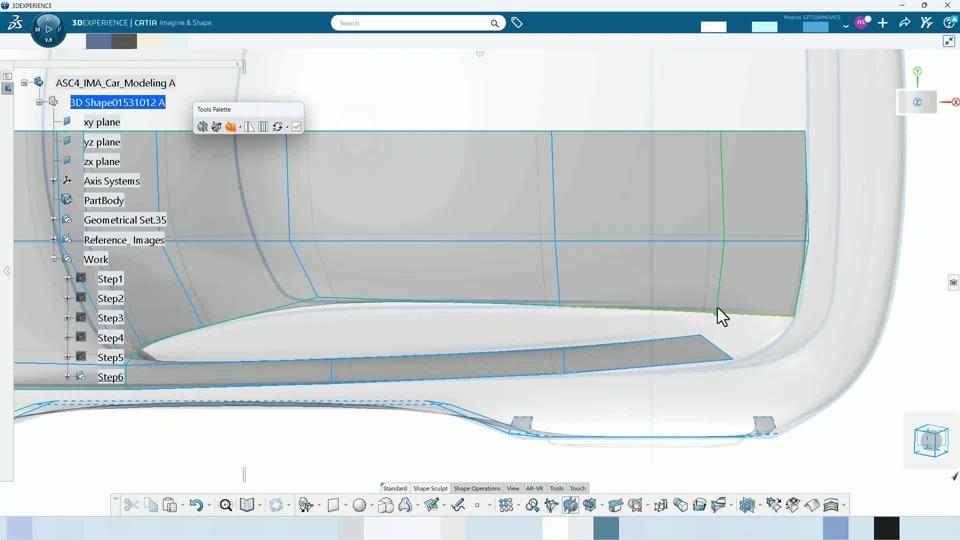The image size is (960, 540).
Task: Toggle full-screen with the collapse arrows icon
Action: pos(949,41)
